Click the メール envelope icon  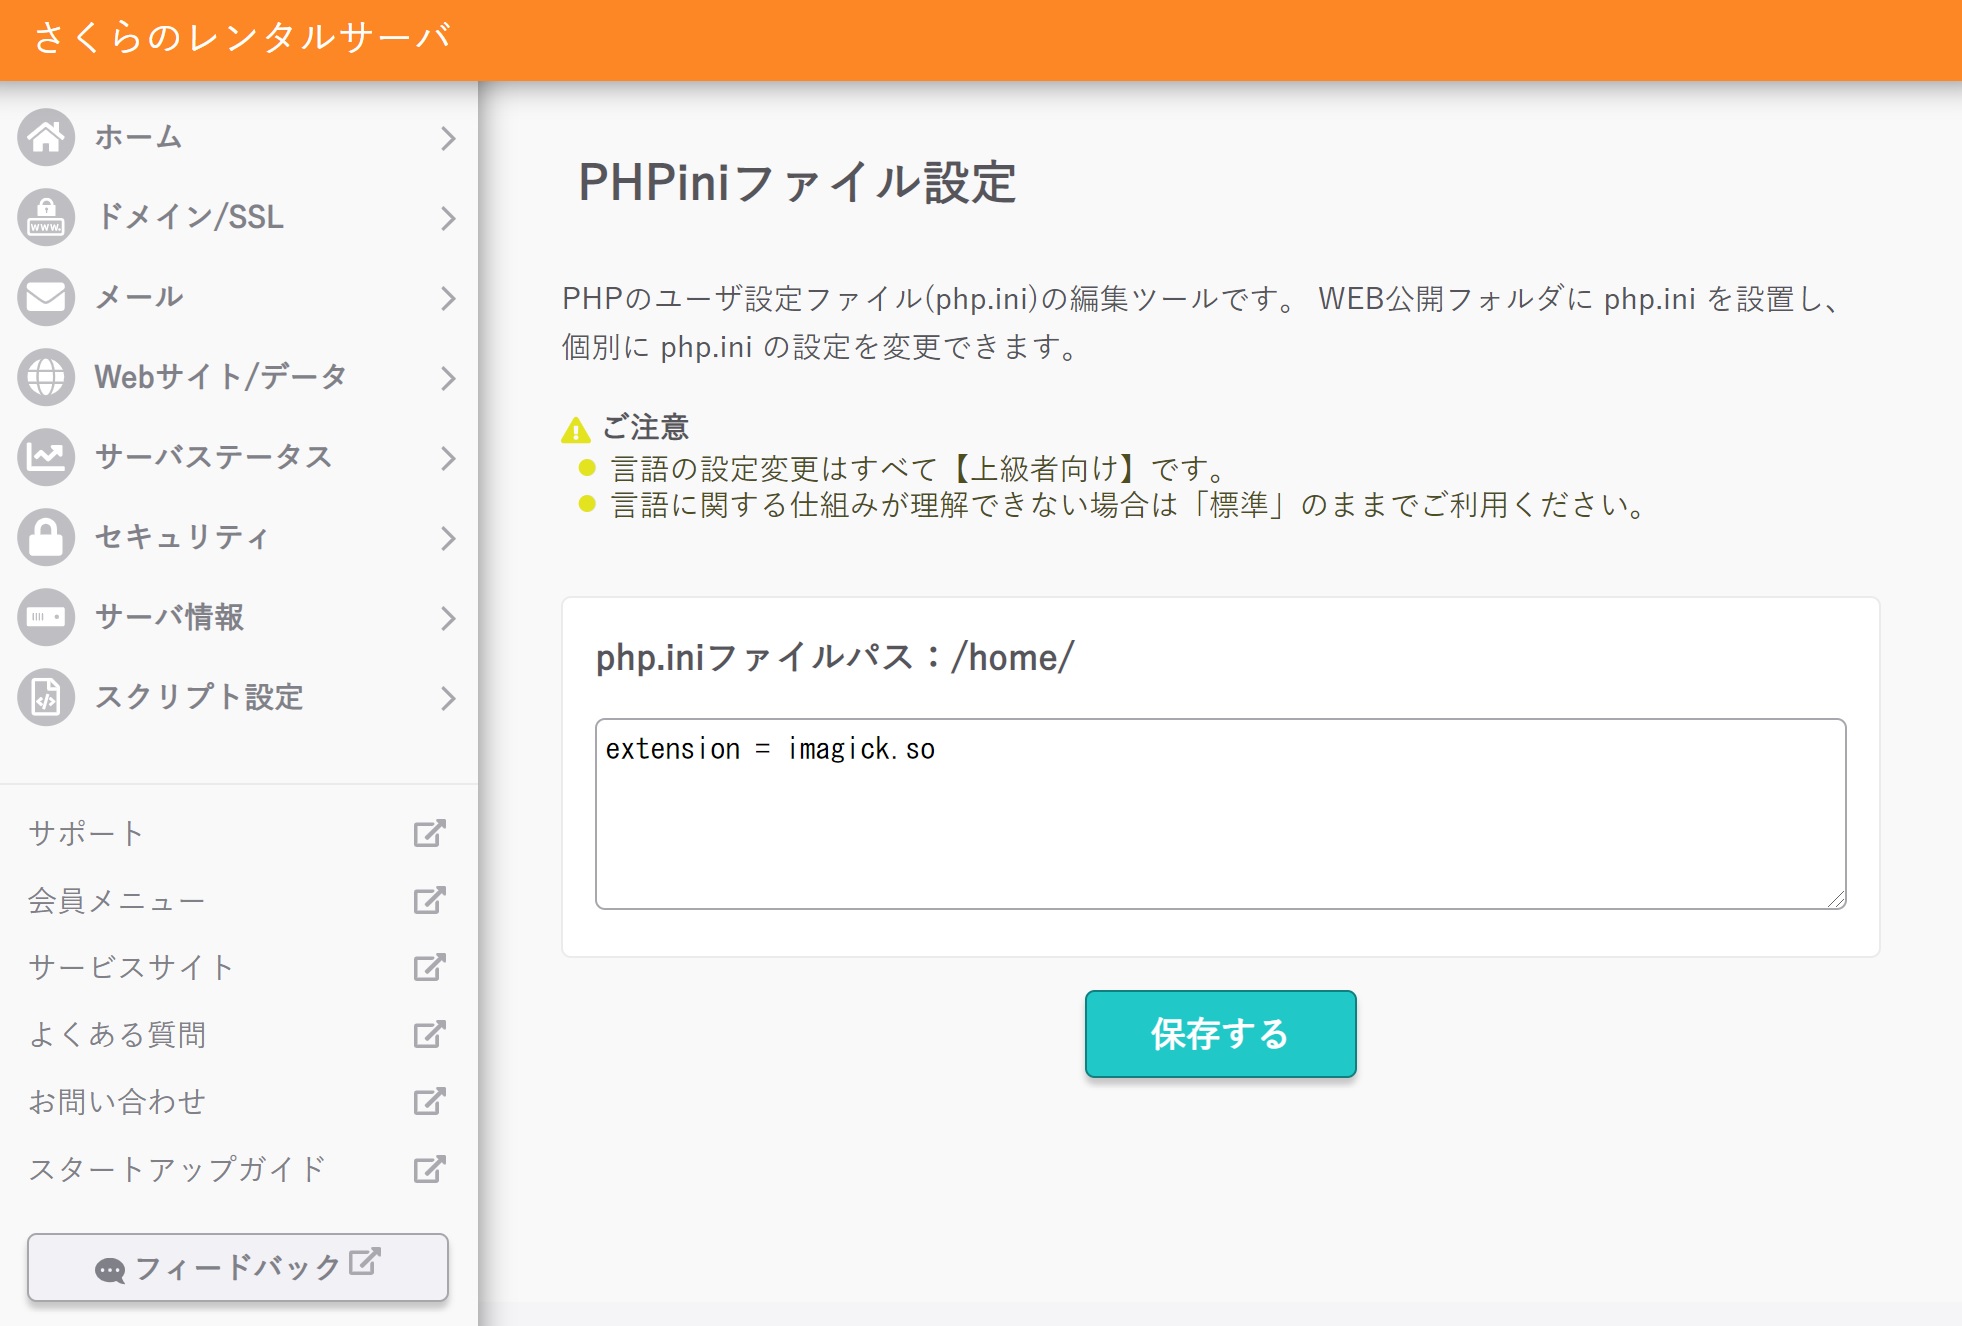[46, 297]
